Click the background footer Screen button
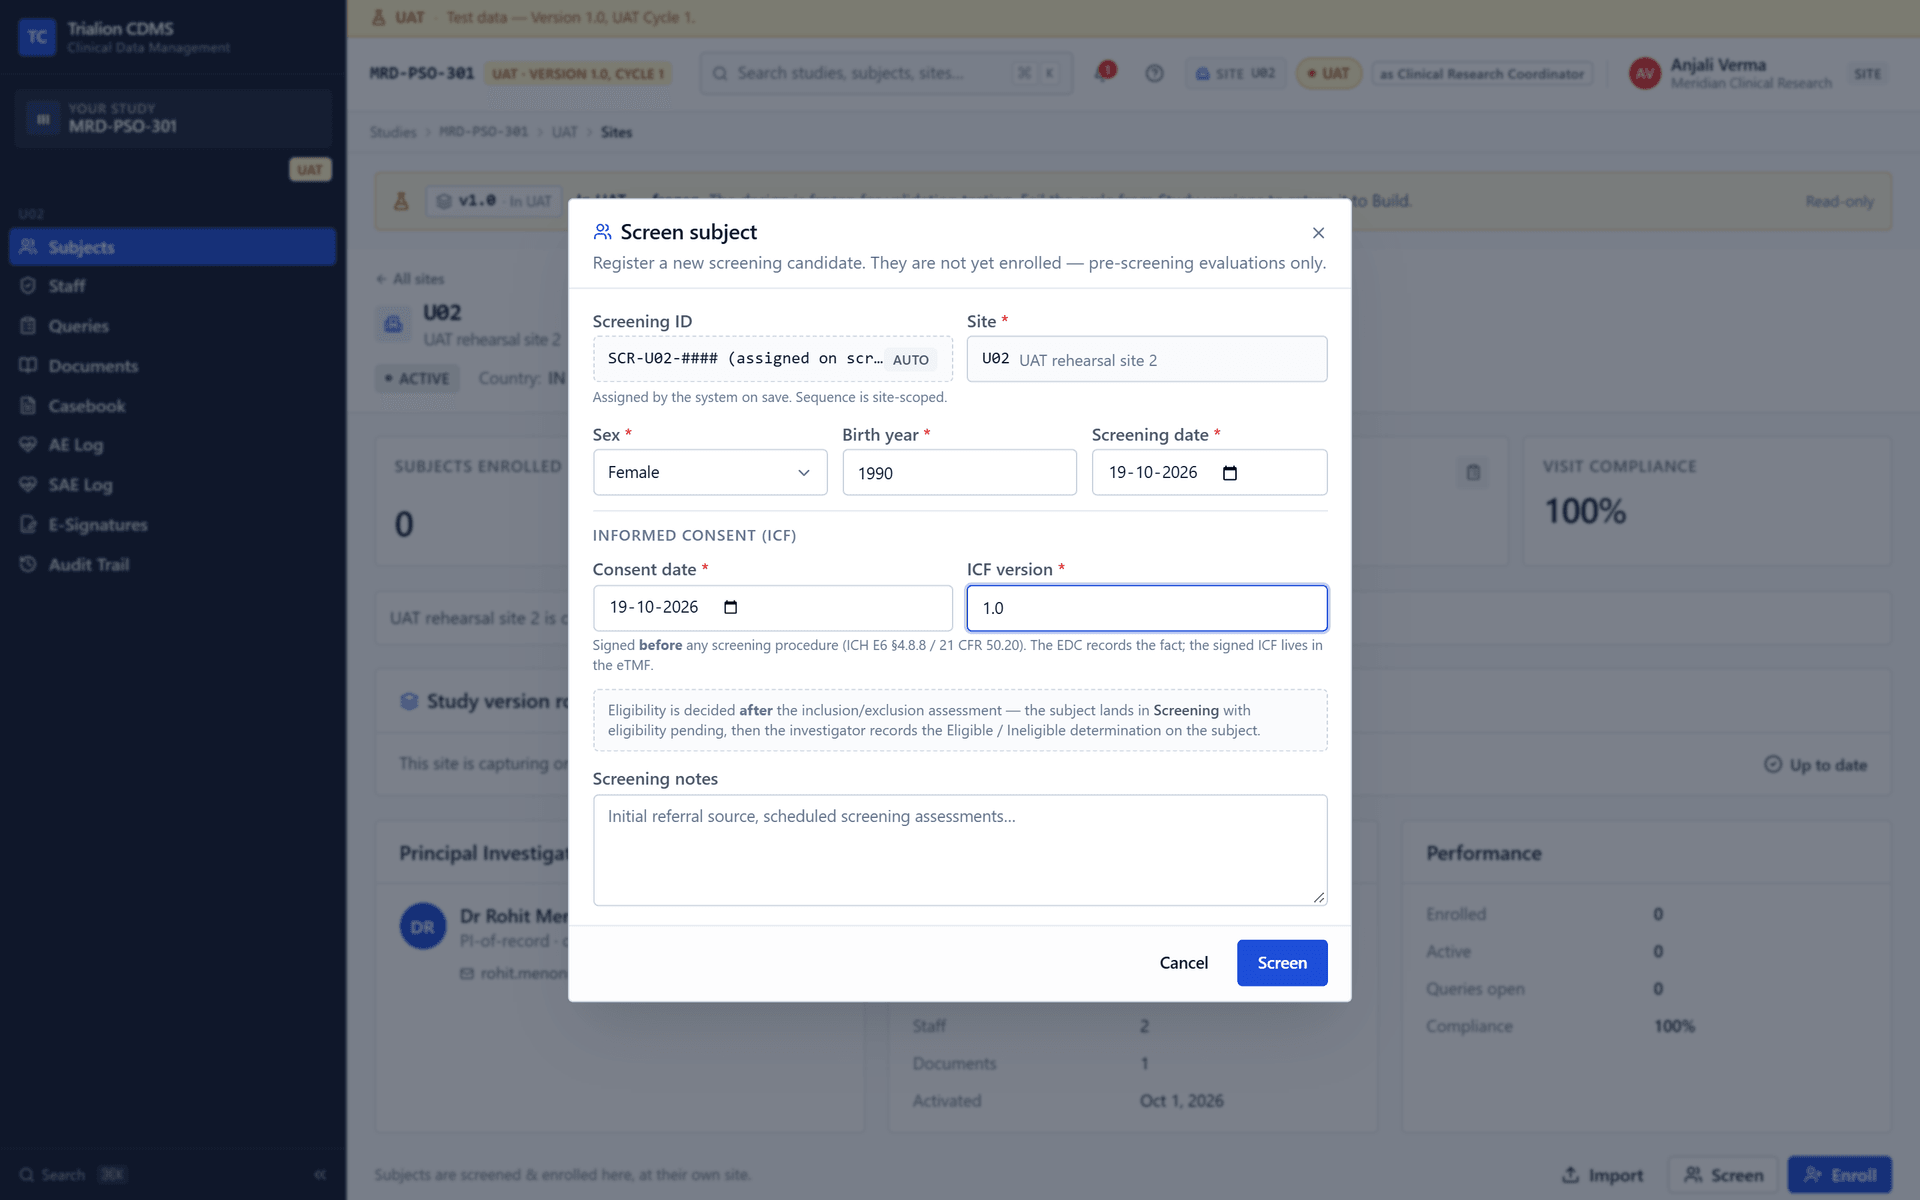The image size is (1920, 1200). point(1724,1175)
